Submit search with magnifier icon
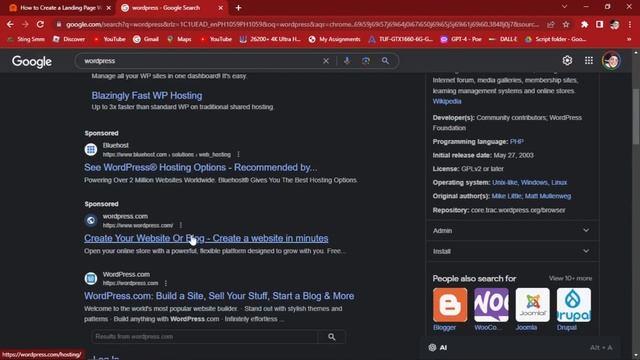This screenshot has width=640, height=360. pyautogui.click(x=385, y=61)
